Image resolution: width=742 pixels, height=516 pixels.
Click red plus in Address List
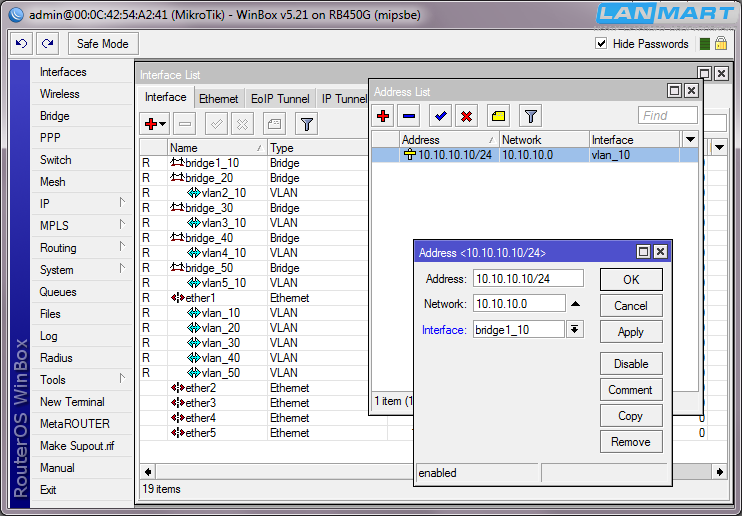(383, 116)
